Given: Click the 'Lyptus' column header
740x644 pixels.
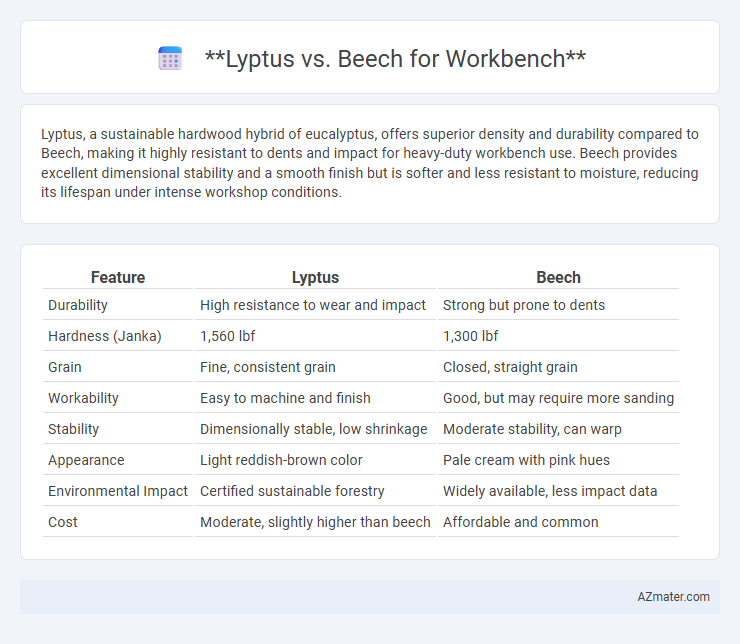Looking at the screenshot, I should click(x=315, y=277).
